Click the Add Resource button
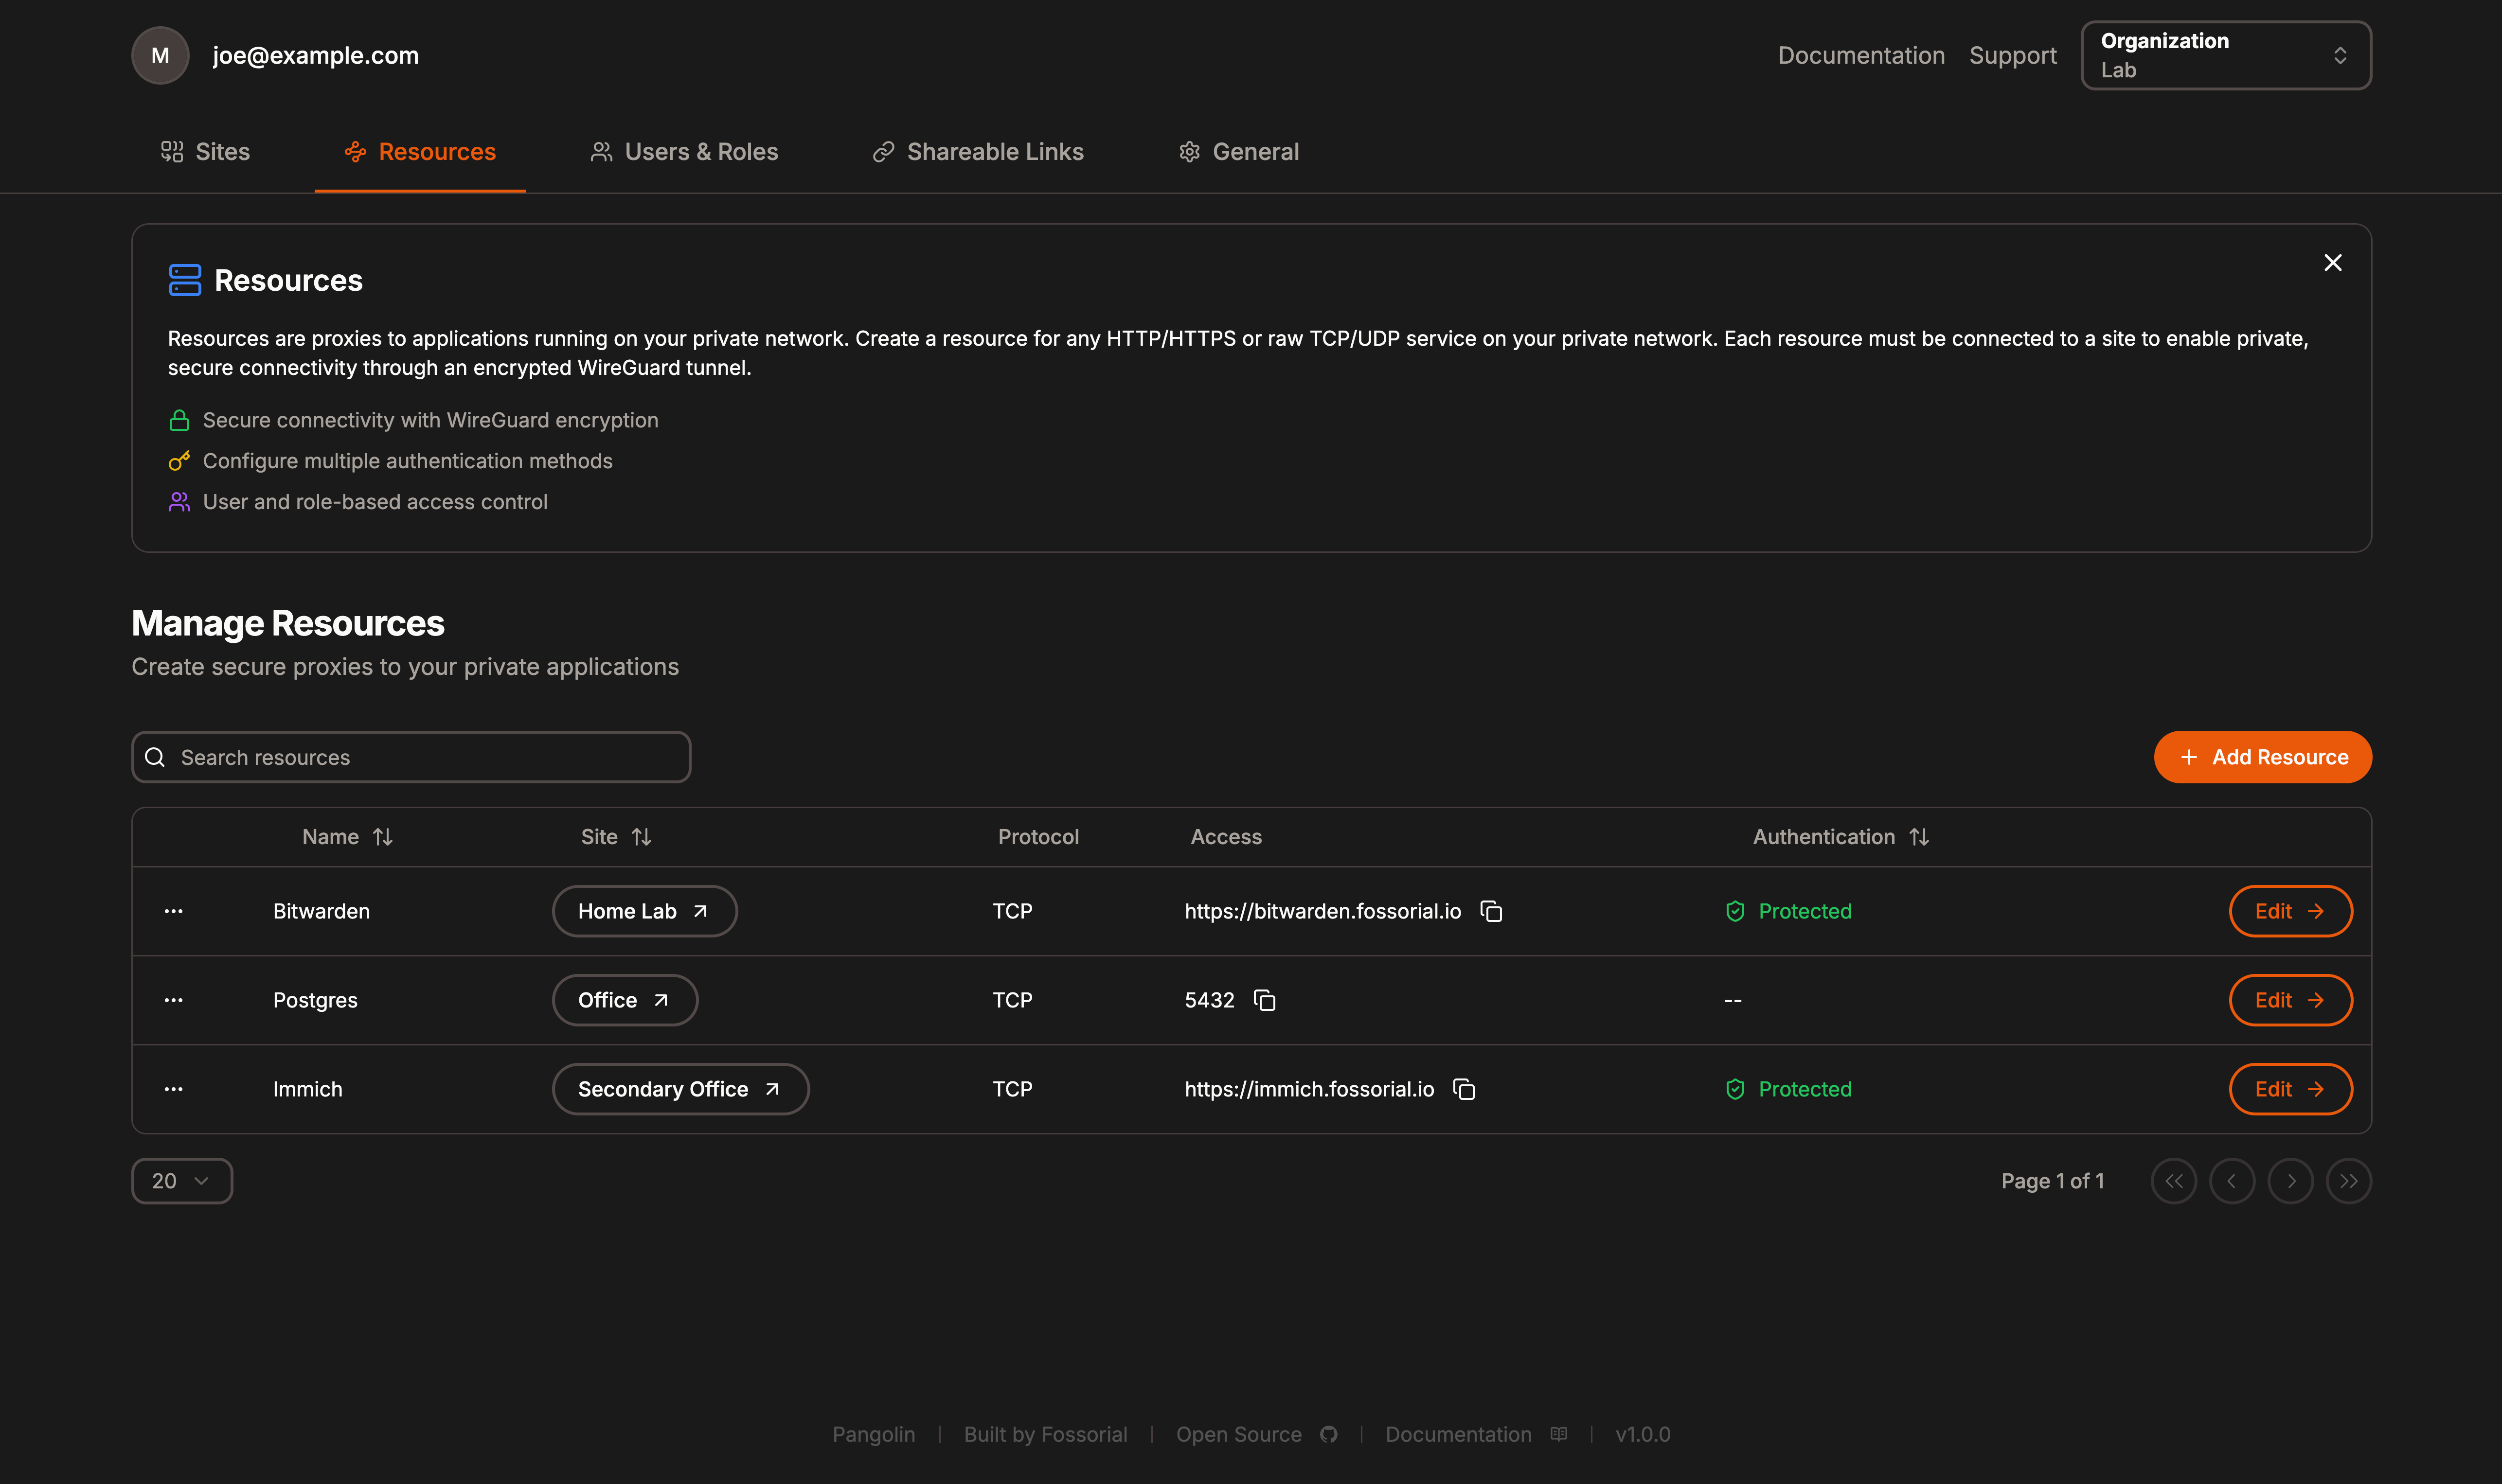The image size is (2502, 1484). (x=2262, y=757)
